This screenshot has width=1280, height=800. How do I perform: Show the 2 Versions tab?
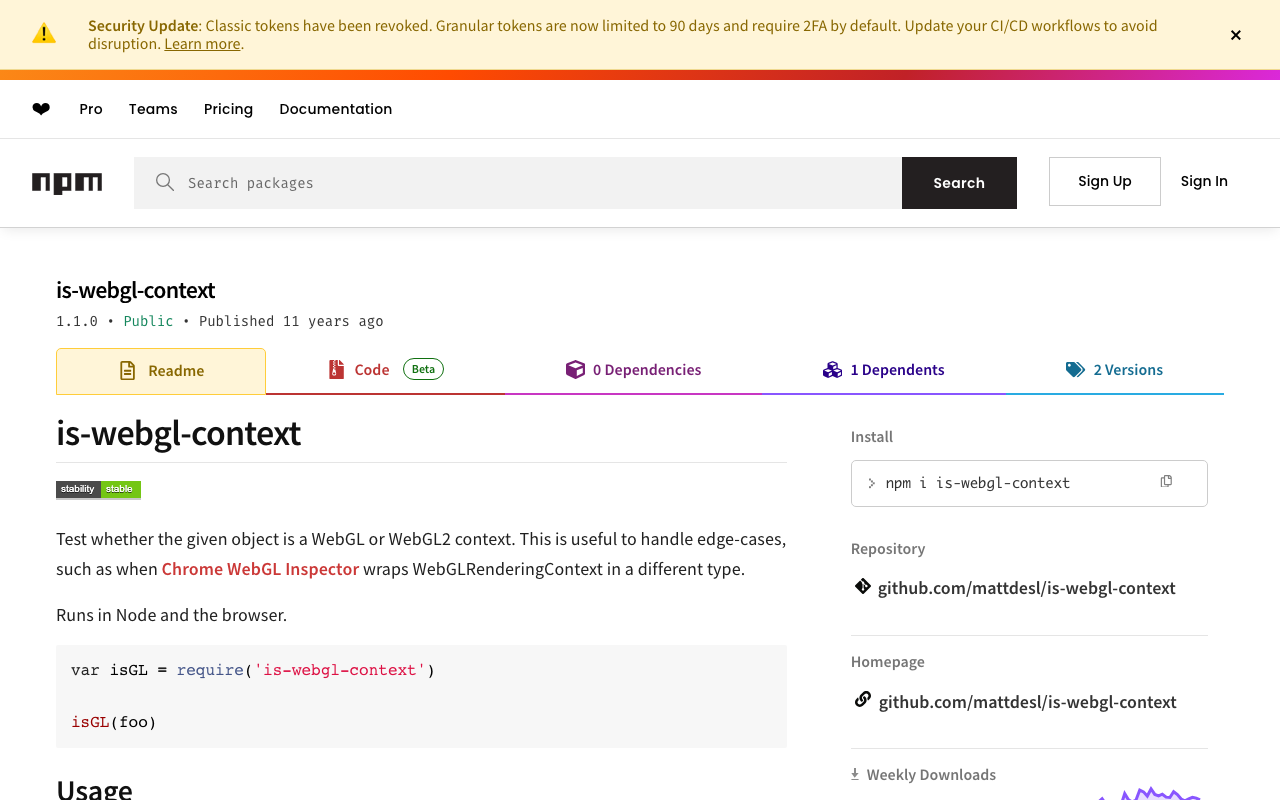tap(1115, 370)
